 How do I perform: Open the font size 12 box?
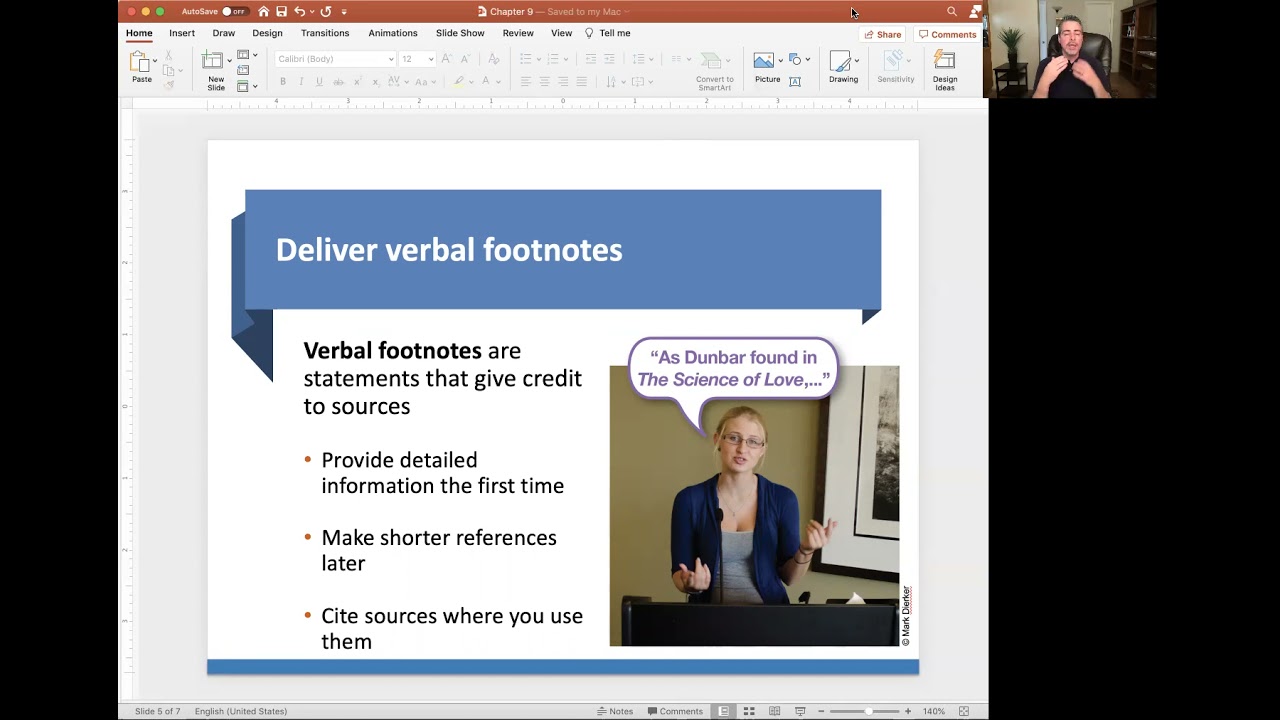pyautogui.click(x=417, y=59)
